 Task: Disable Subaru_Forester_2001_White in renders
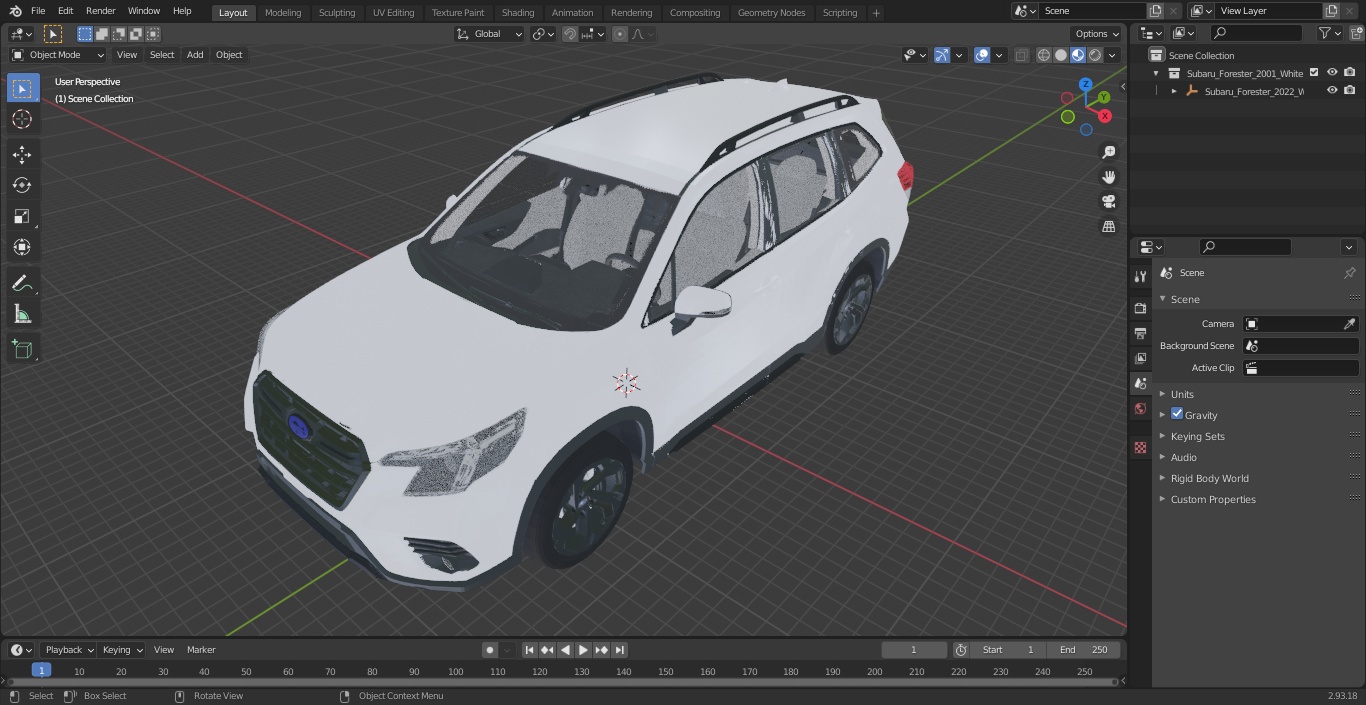pyautogui.click(x=1349, y=72)
